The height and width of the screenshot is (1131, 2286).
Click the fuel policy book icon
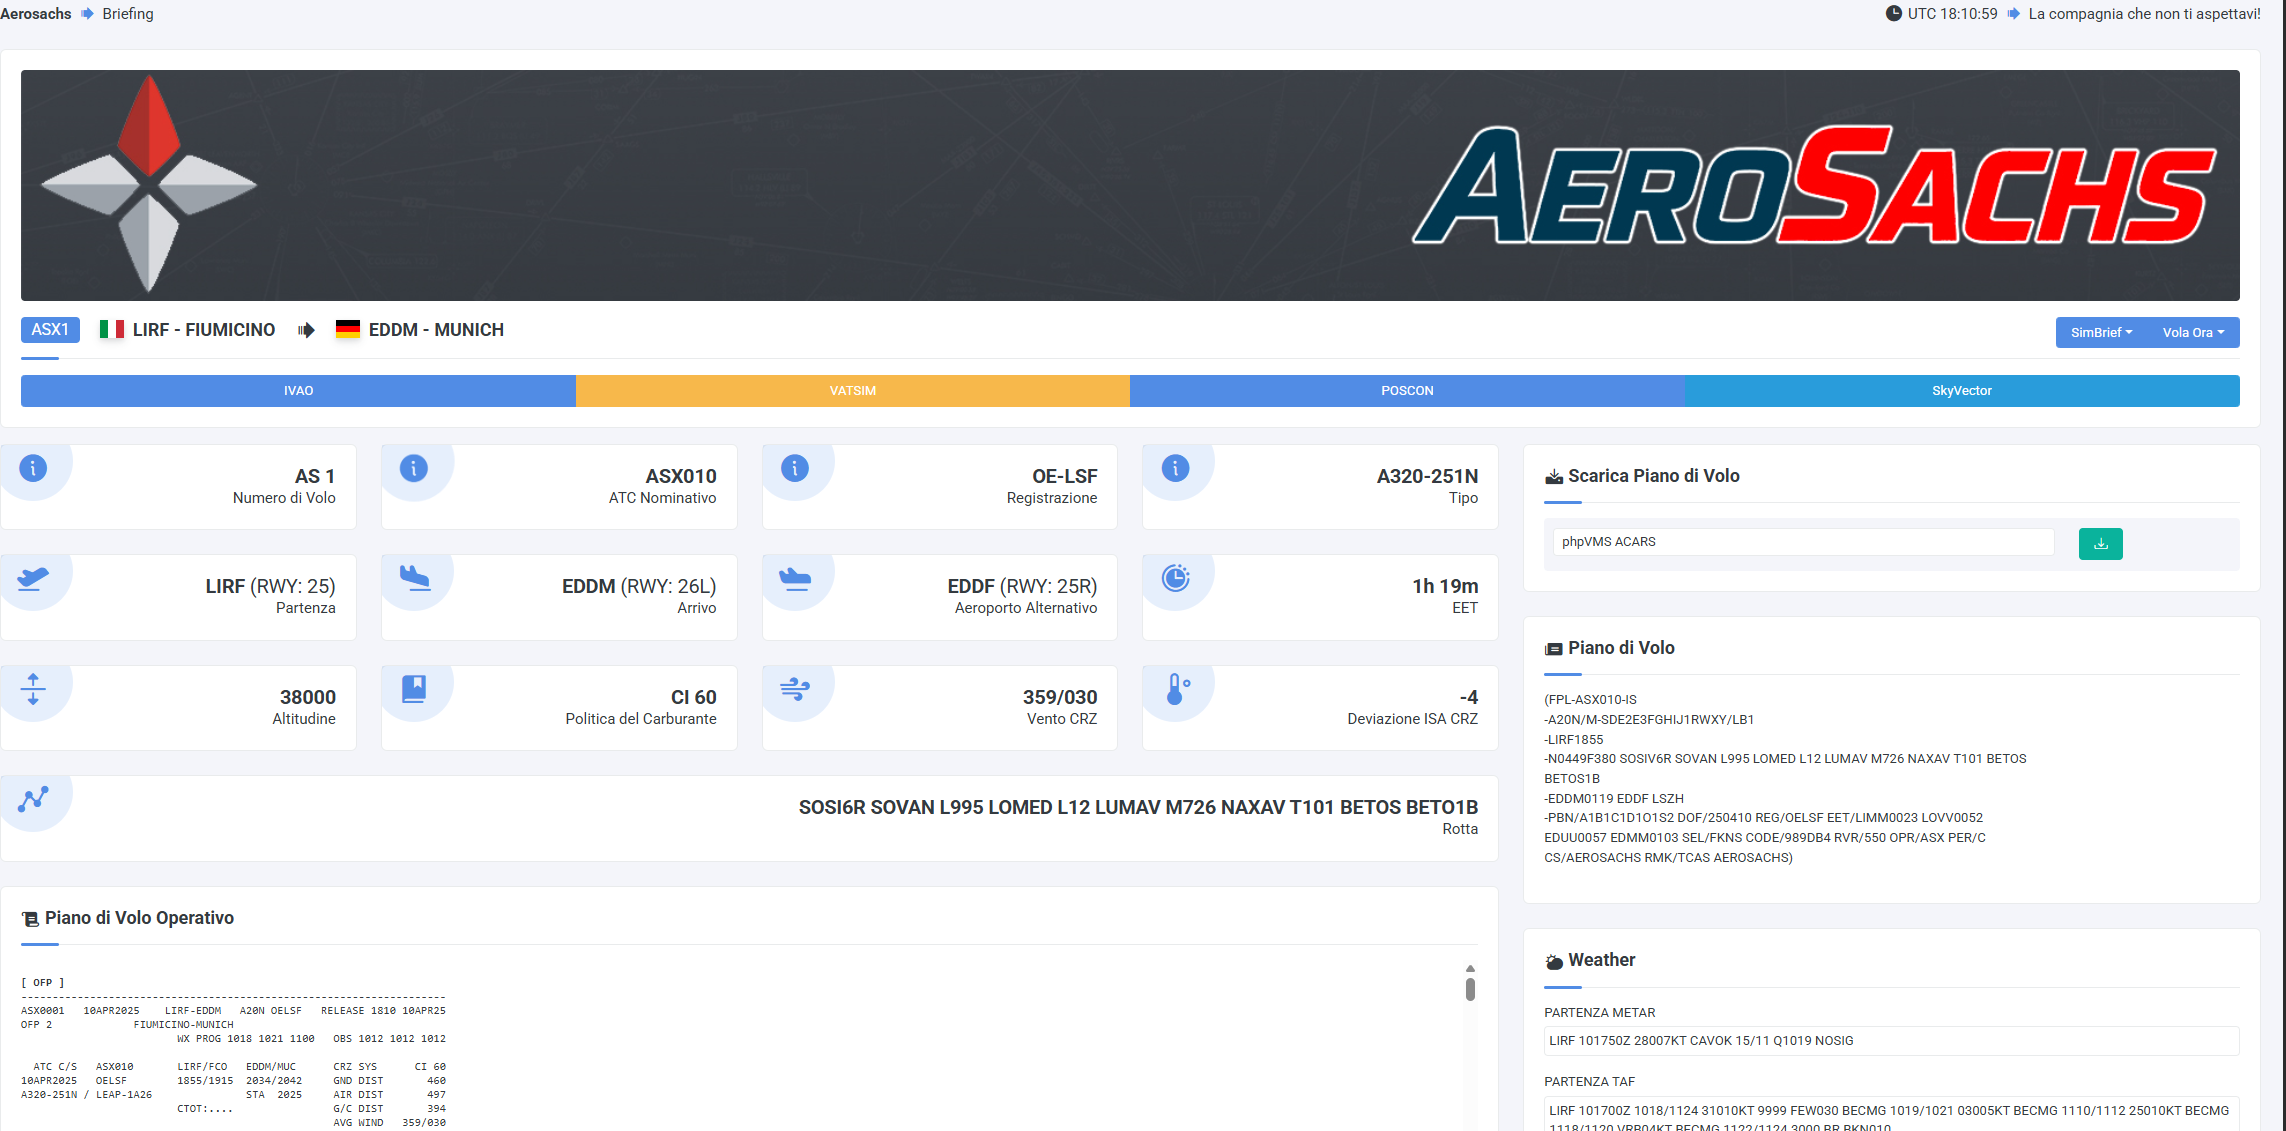point(414,689)
